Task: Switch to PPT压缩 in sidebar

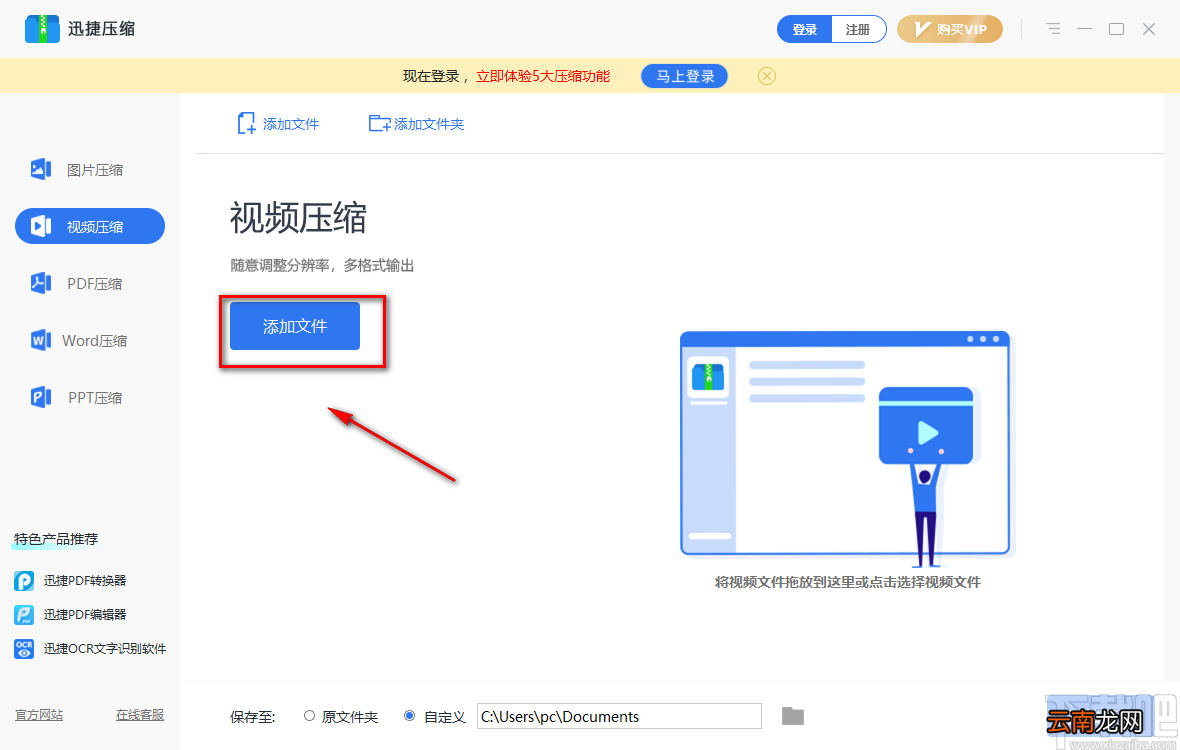Action: 90,396
